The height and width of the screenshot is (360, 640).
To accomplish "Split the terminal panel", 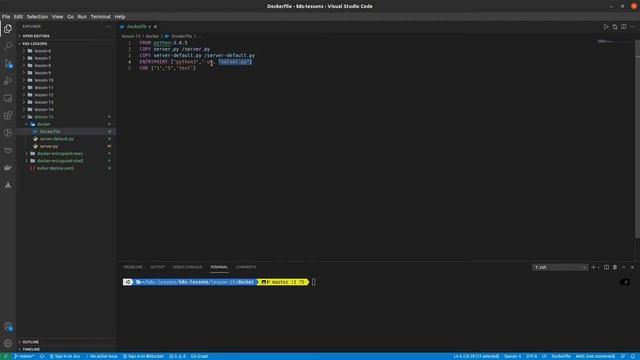I will (x=606, y=267).
